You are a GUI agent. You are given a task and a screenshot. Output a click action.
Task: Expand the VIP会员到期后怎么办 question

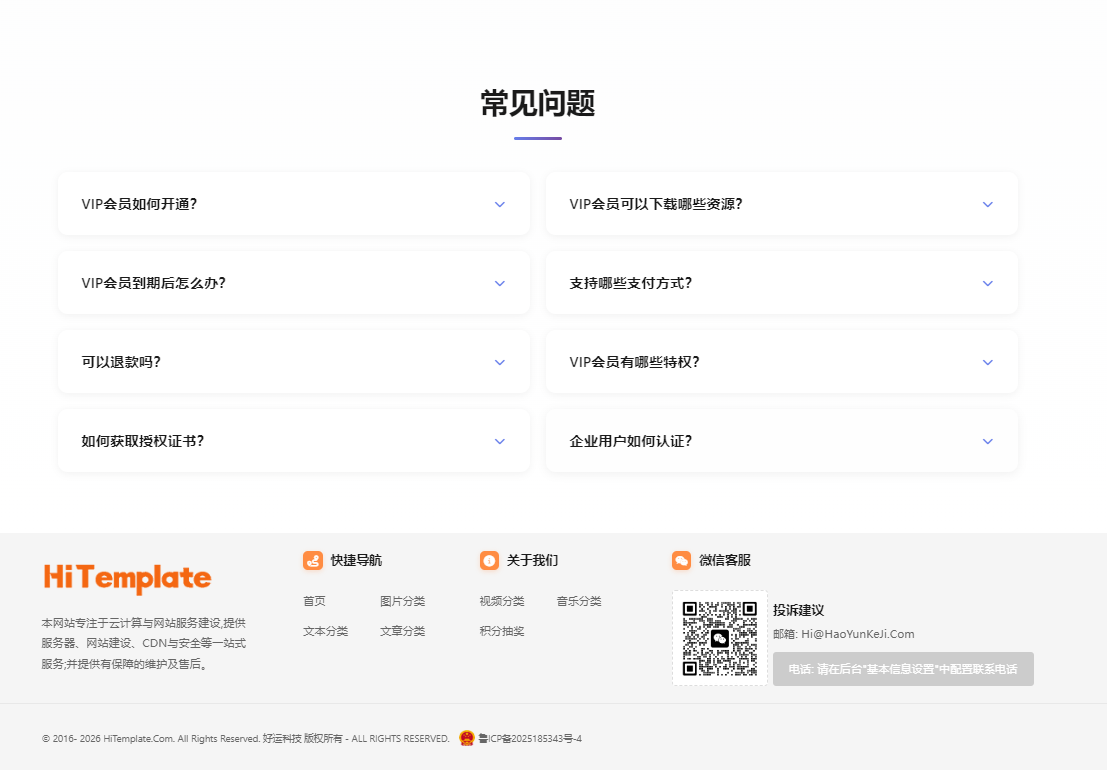(294, 282)
